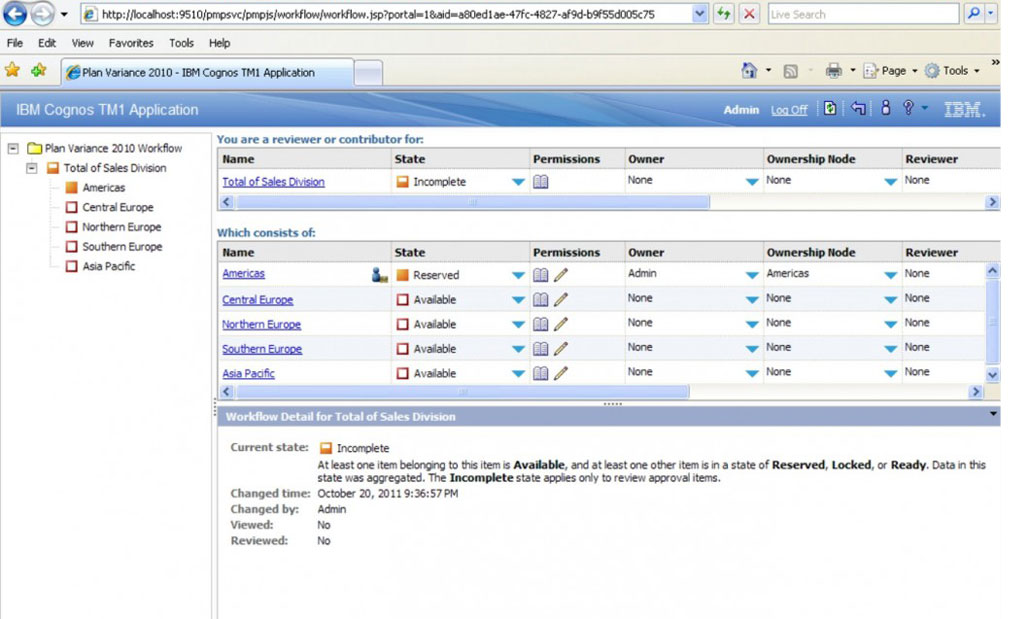1030x619 pixels.
Task: Click the TM1 help question mark icon
Action: point(908,108)
